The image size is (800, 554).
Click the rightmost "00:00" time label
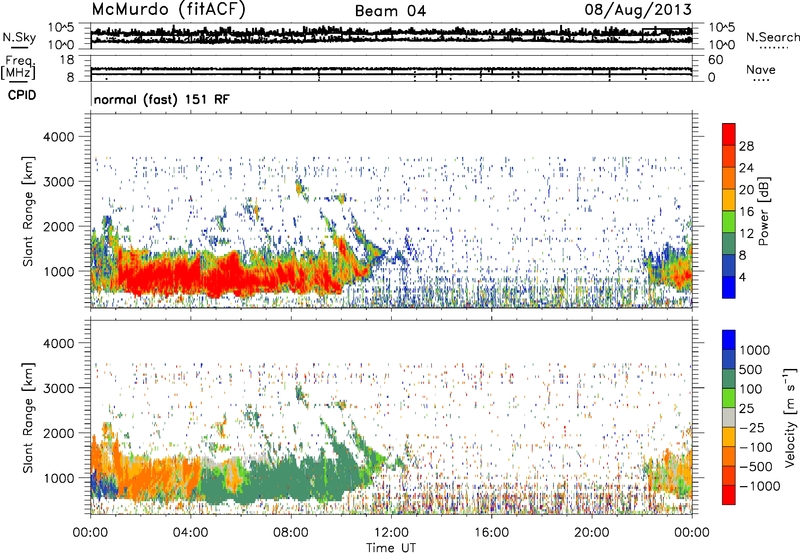692,533
